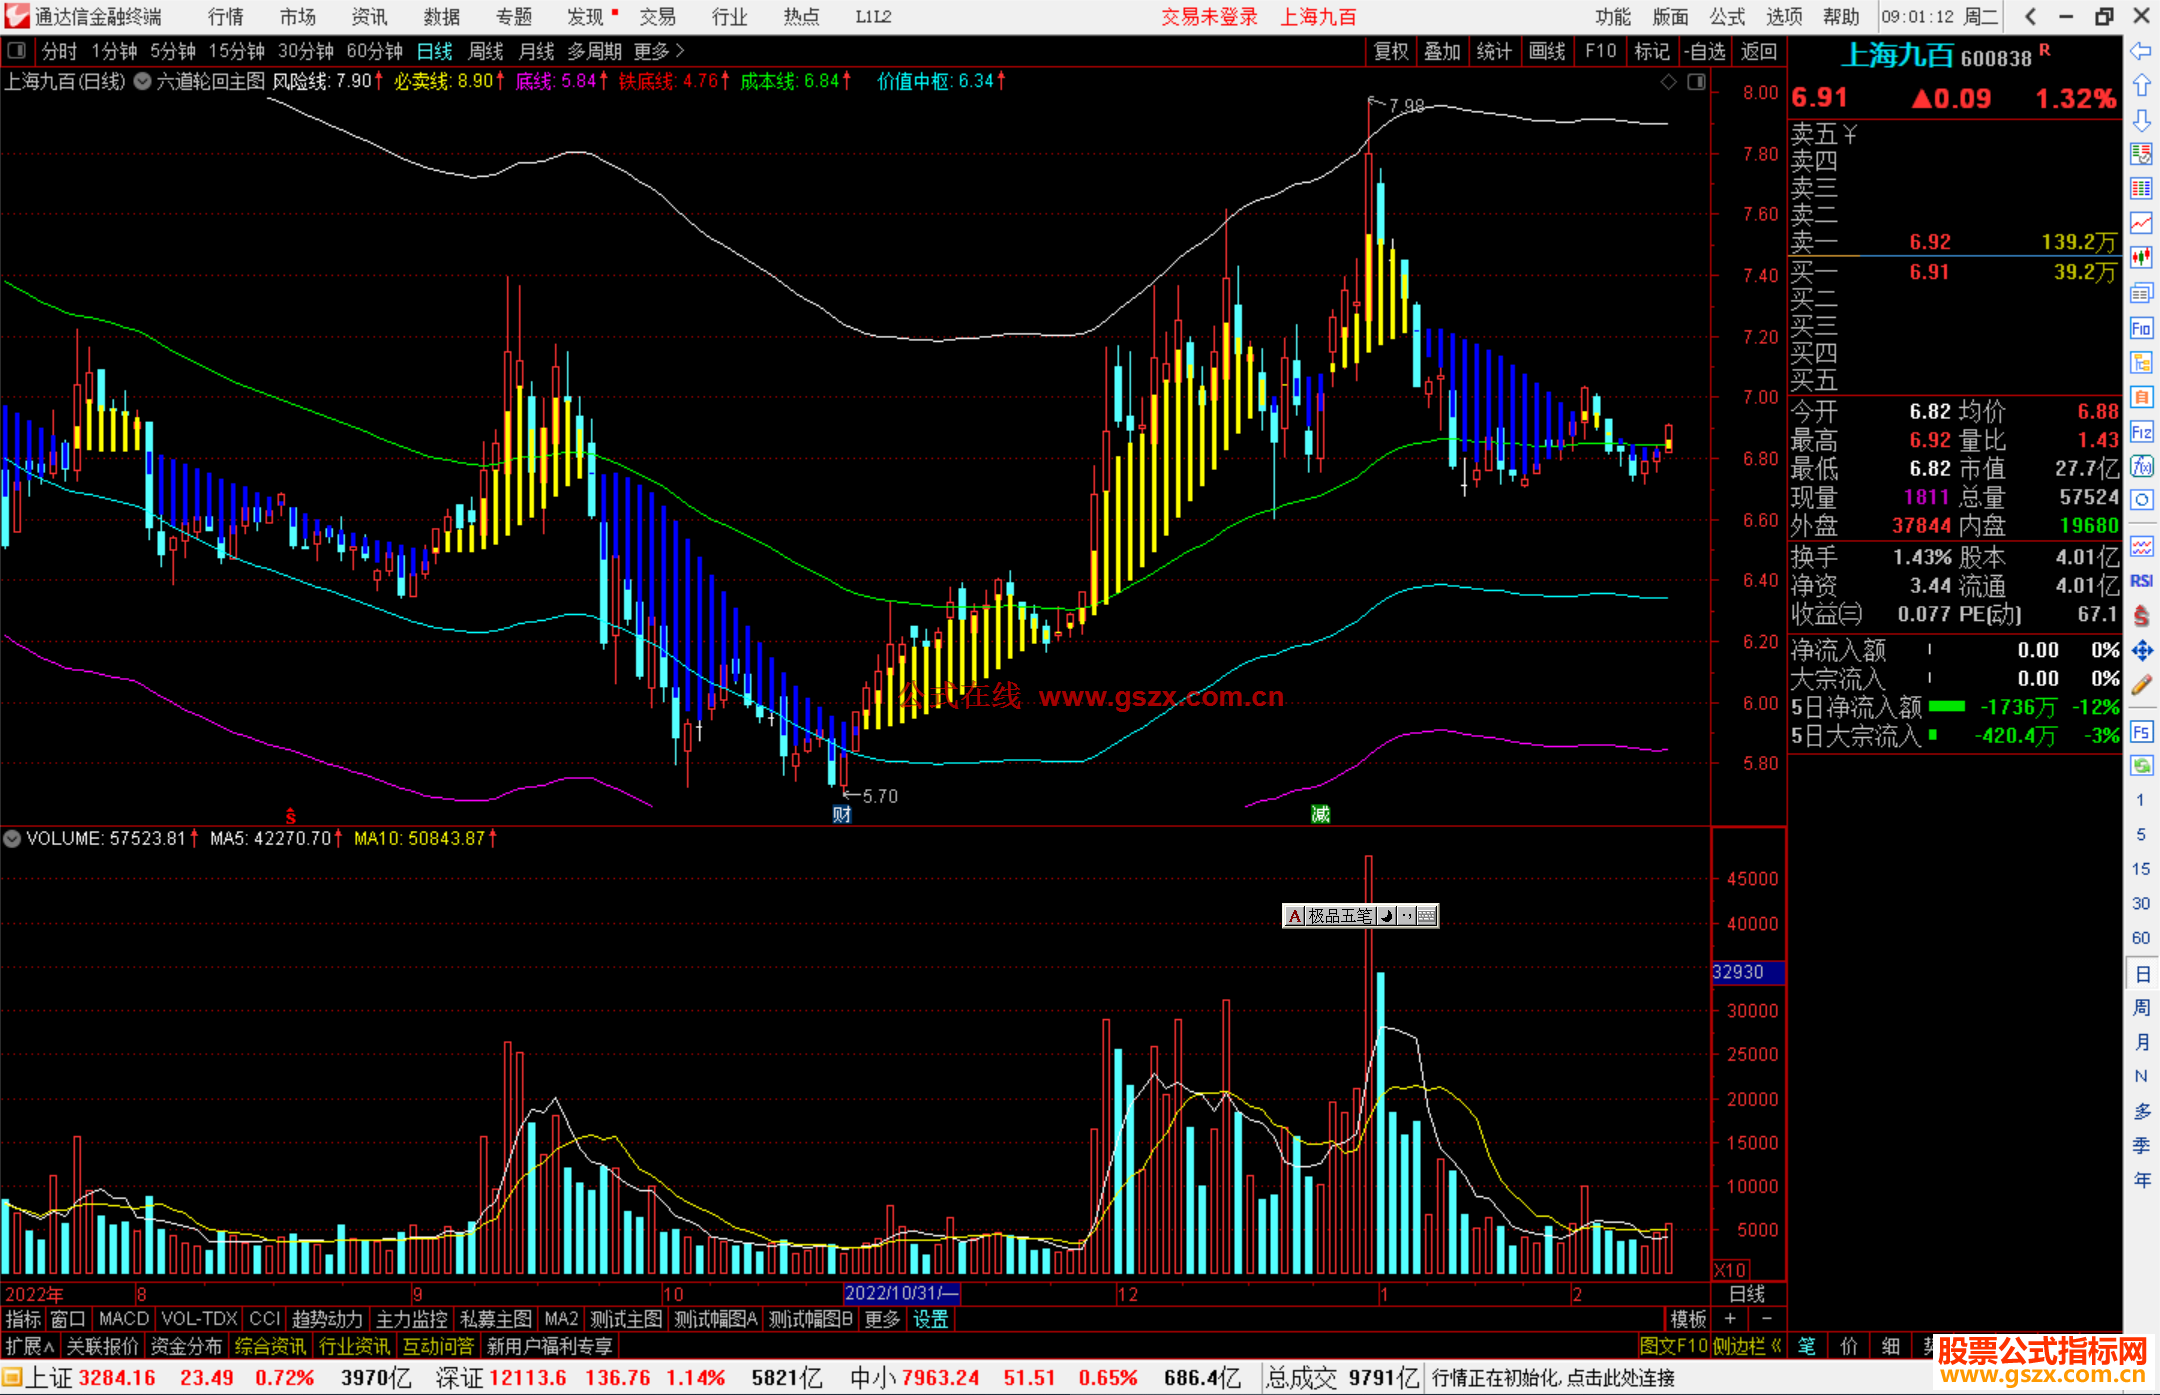The image size is (2160, 1395).
Task: Expand the 更多 period options
Action: 659,51
